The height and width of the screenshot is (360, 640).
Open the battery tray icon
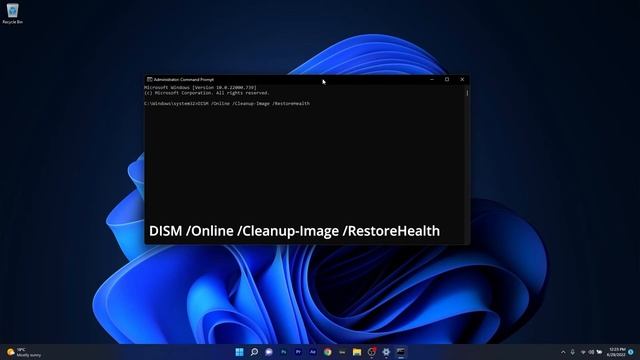click(599, 352)
